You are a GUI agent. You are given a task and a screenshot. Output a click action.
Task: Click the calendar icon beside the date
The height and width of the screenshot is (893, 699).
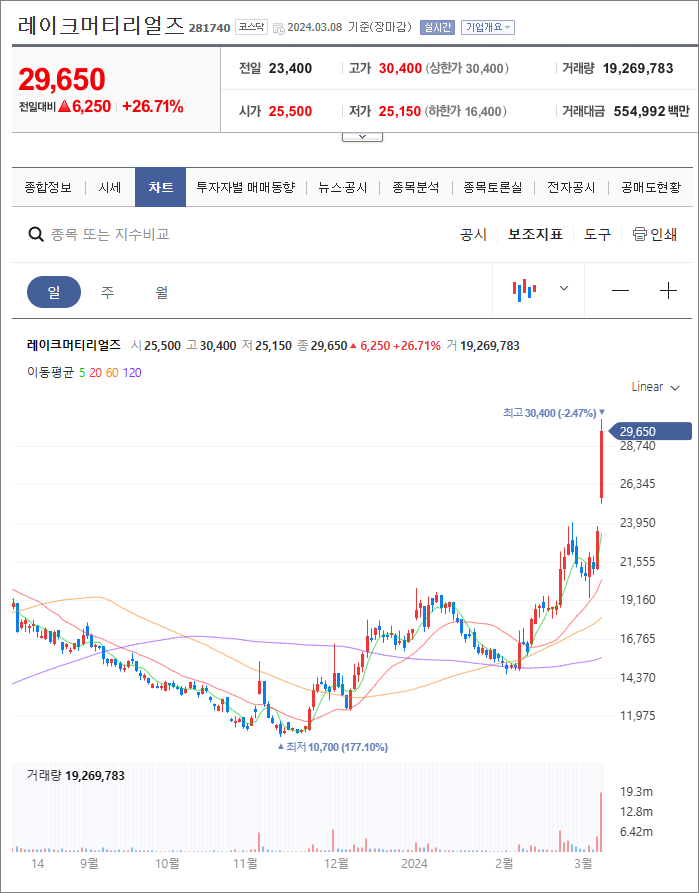click(279, 28)
